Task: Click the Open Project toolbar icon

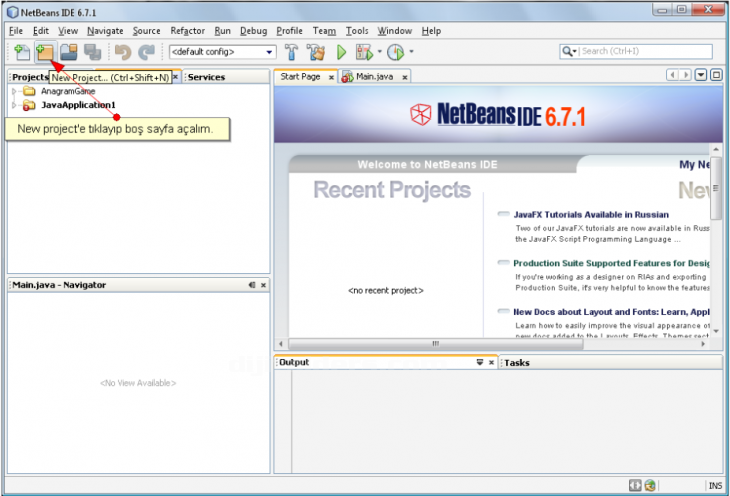Action: [x=69, y=52]
